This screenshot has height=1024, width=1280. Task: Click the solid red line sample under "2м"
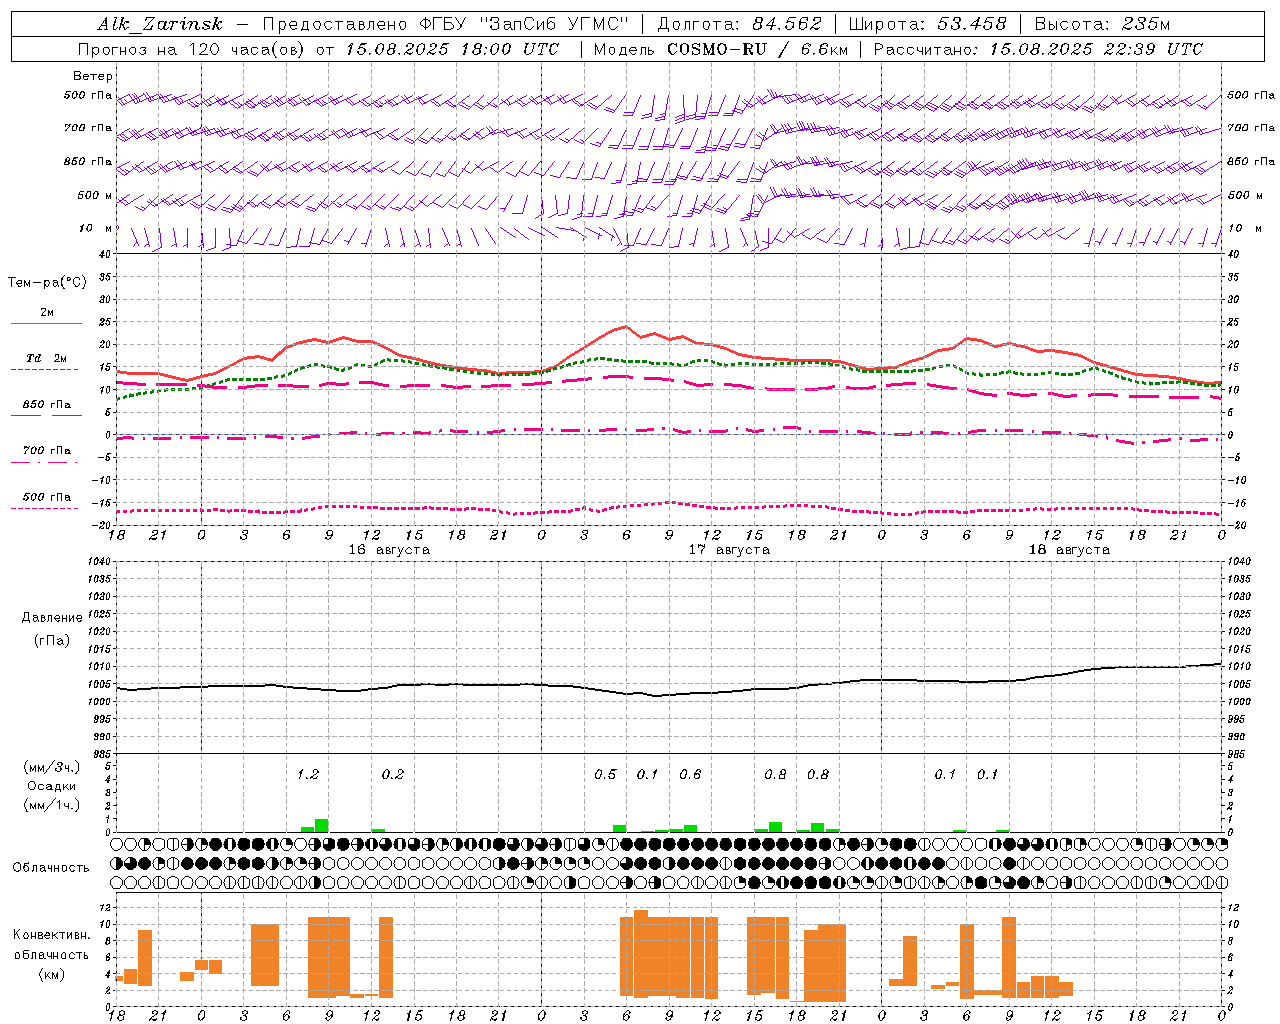[46, 323]
